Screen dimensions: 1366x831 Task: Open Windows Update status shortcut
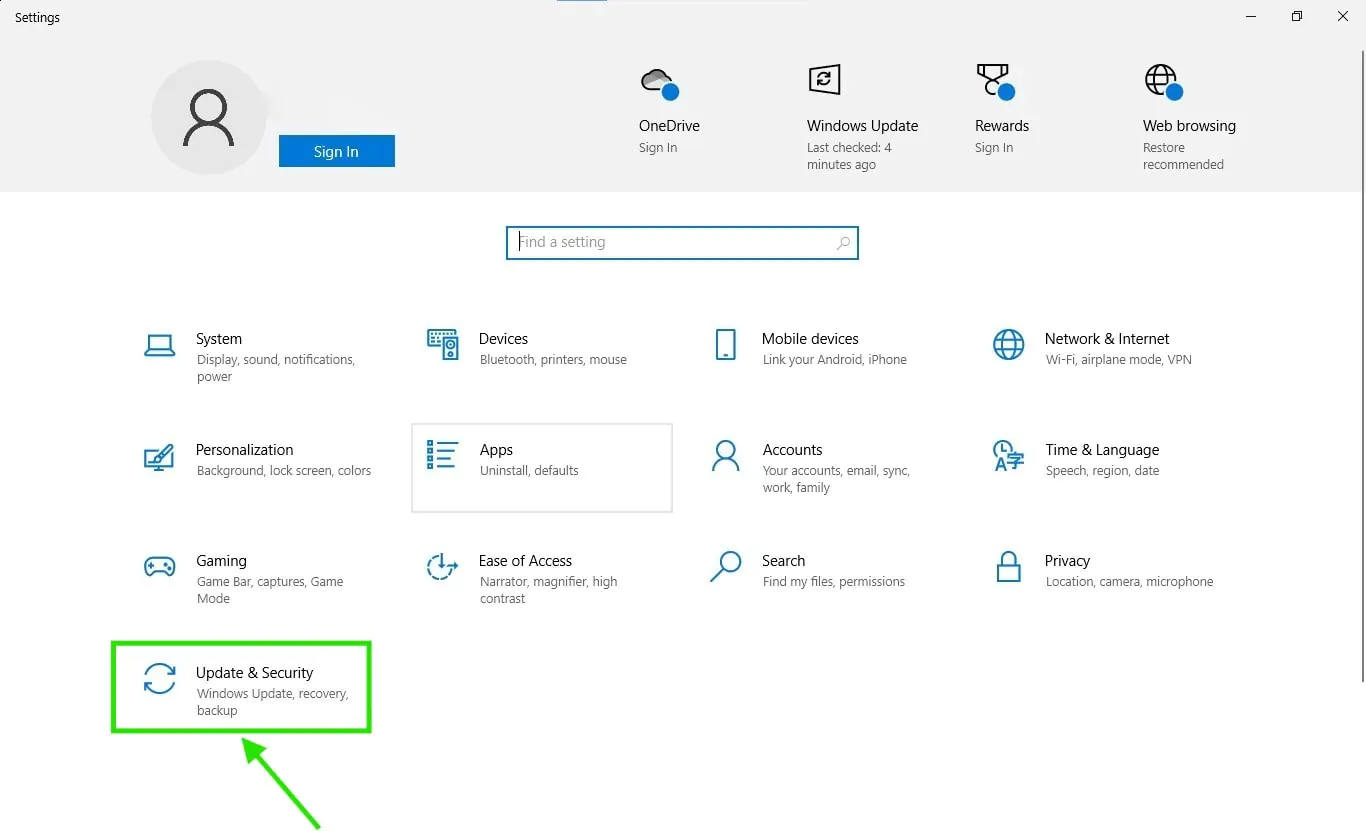tap(862, 118)
